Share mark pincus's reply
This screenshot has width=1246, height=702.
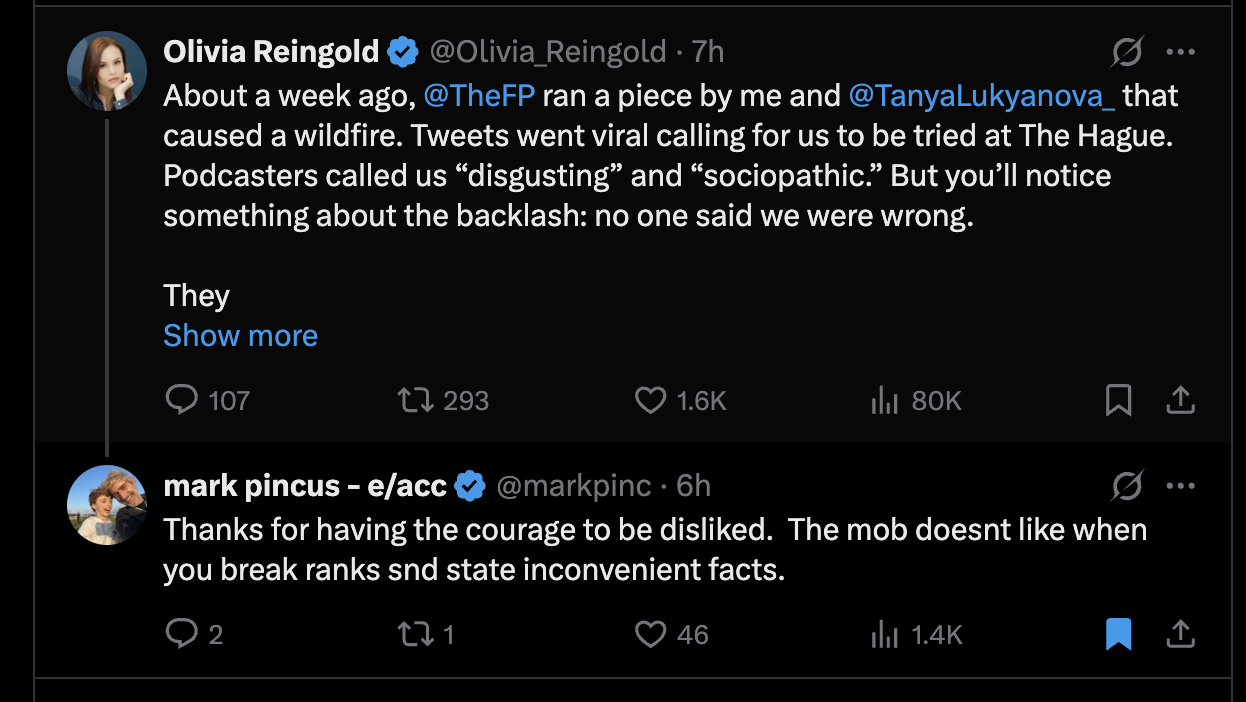tap(1181, 634)
